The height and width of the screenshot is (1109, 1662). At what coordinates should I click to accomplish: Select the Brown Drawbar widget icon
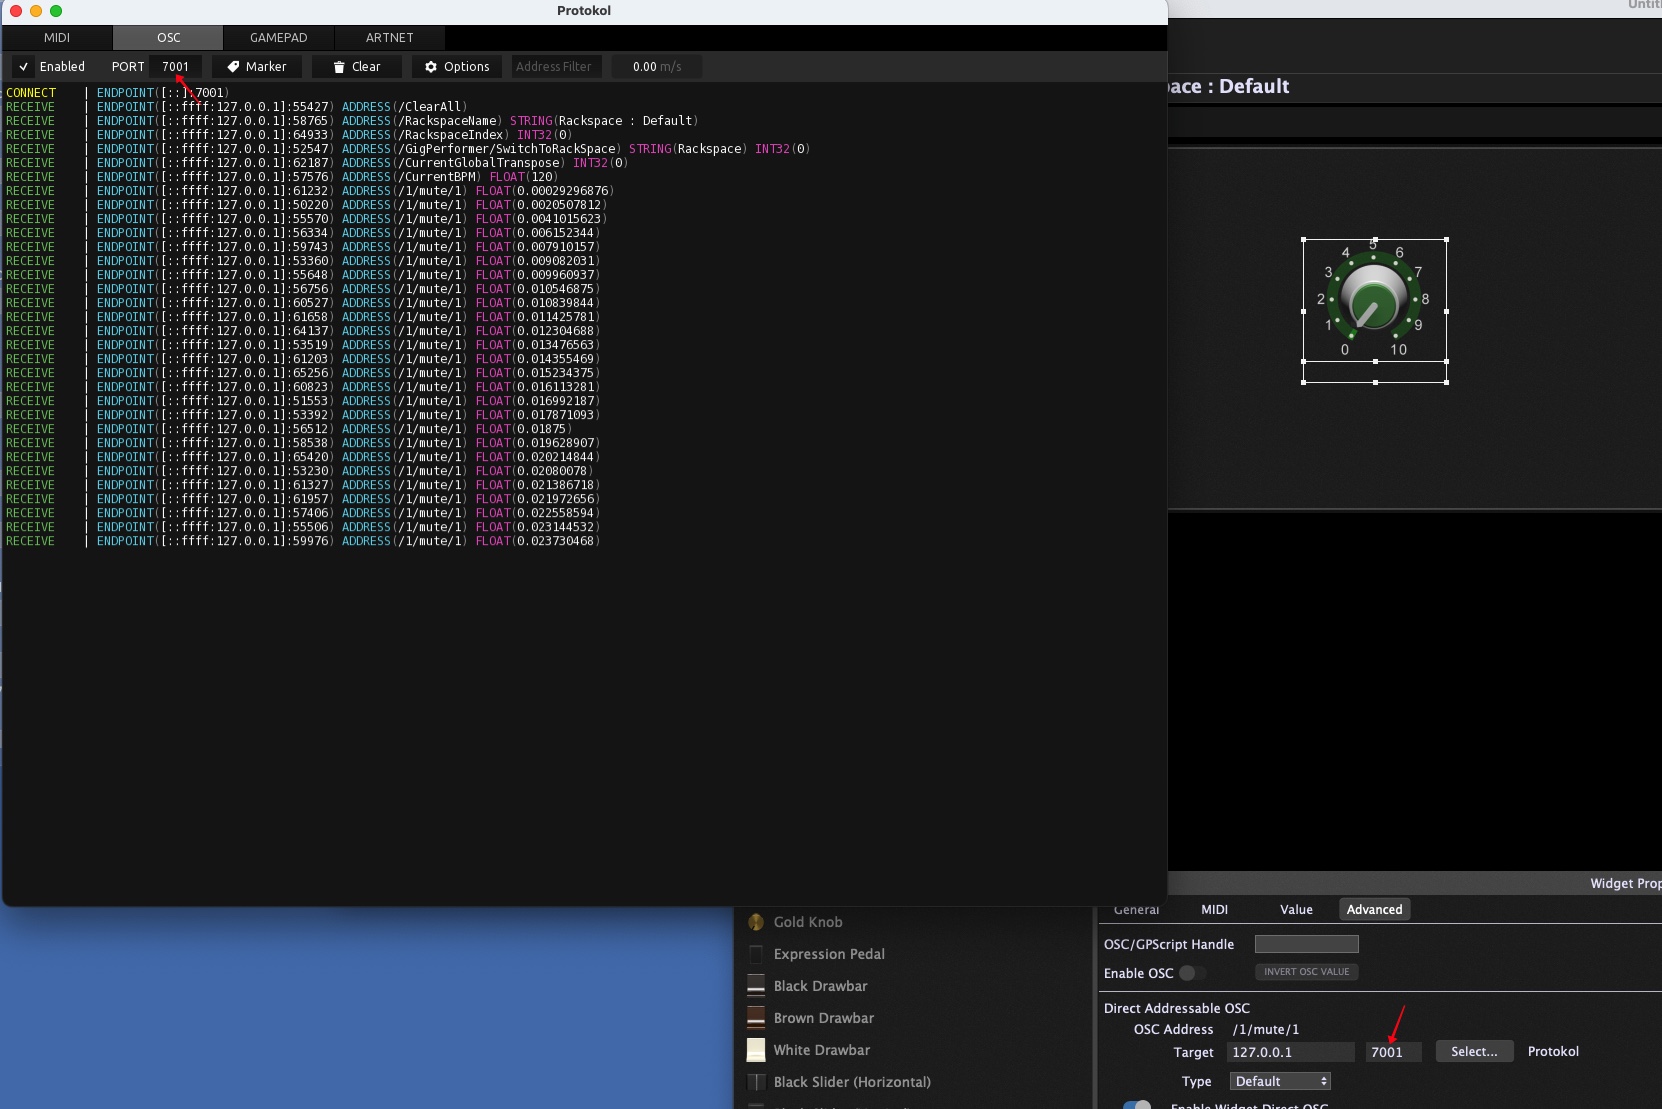point(756,1018)
